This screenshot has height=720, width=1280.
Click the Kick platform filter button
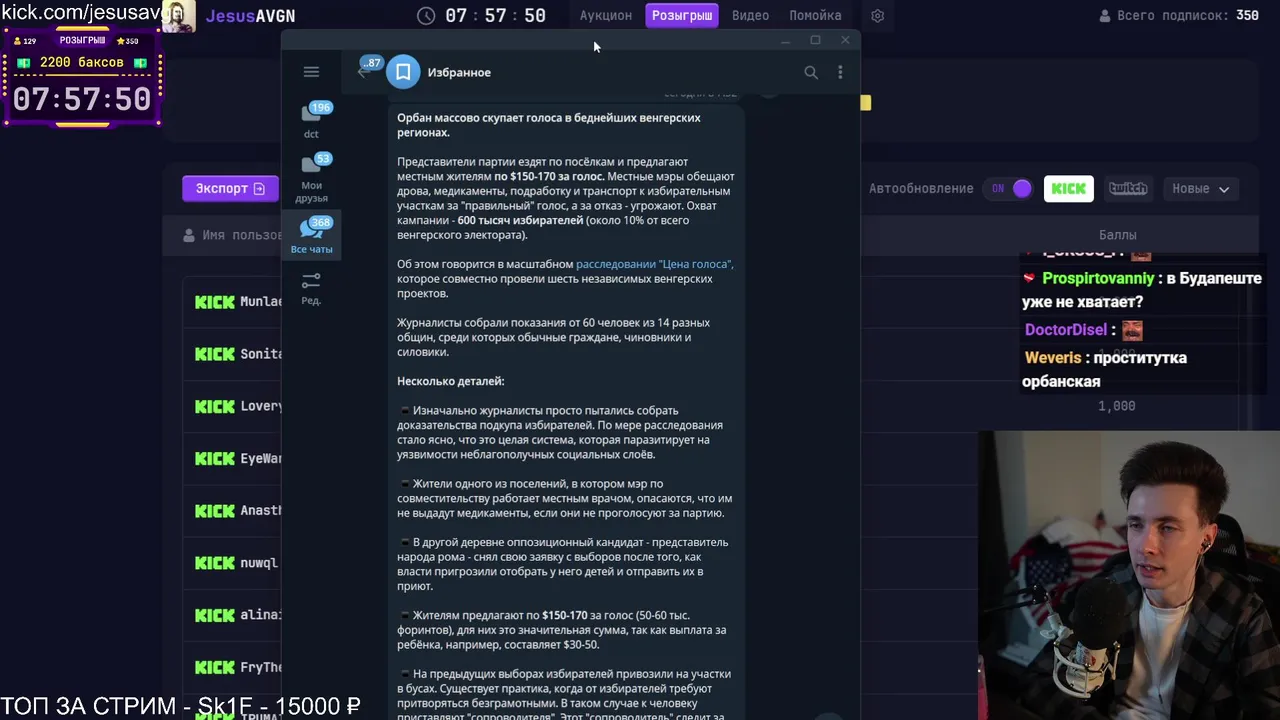(1068, 188)
